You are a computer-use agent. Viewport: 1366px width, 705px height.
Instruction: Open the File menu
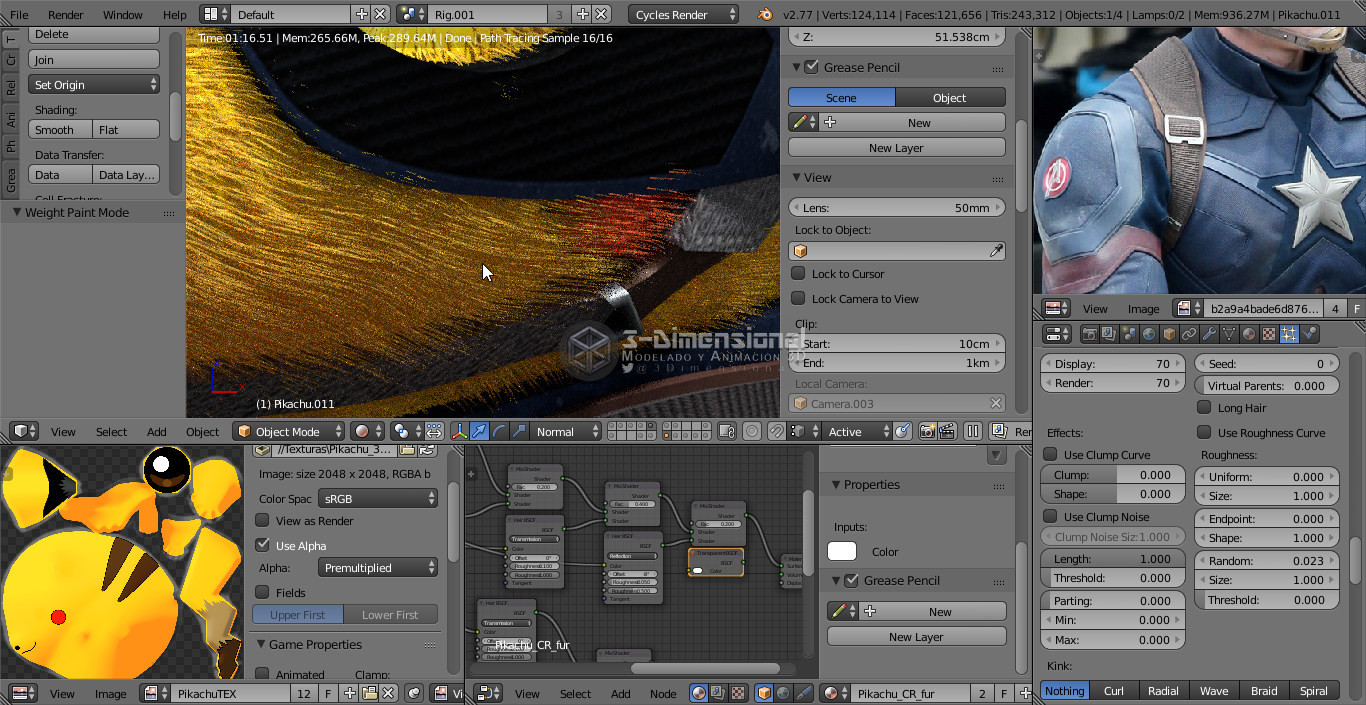[x=19, y=14]
